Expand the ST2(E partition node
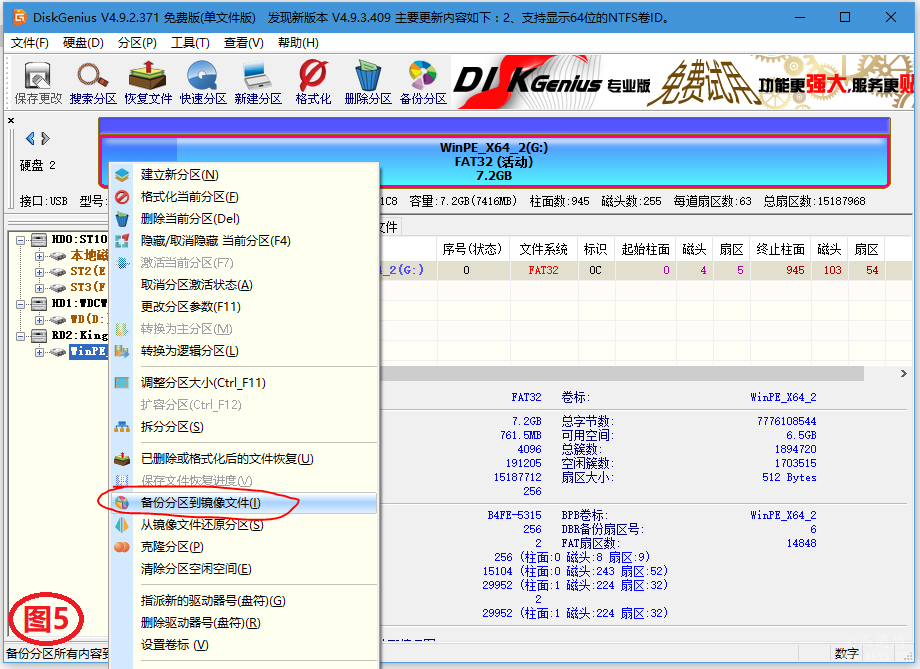920x669 pixels. (x=39, y=272)
